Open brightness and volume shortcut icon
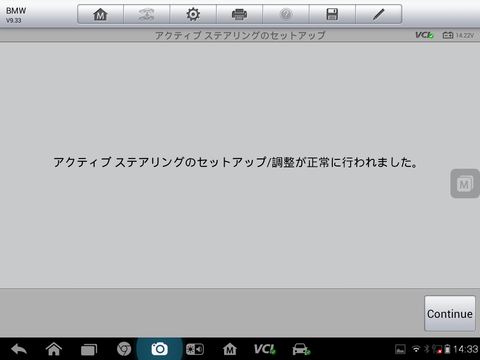The height and width of the screenshot is (360, 480). (x=195, y=349)
